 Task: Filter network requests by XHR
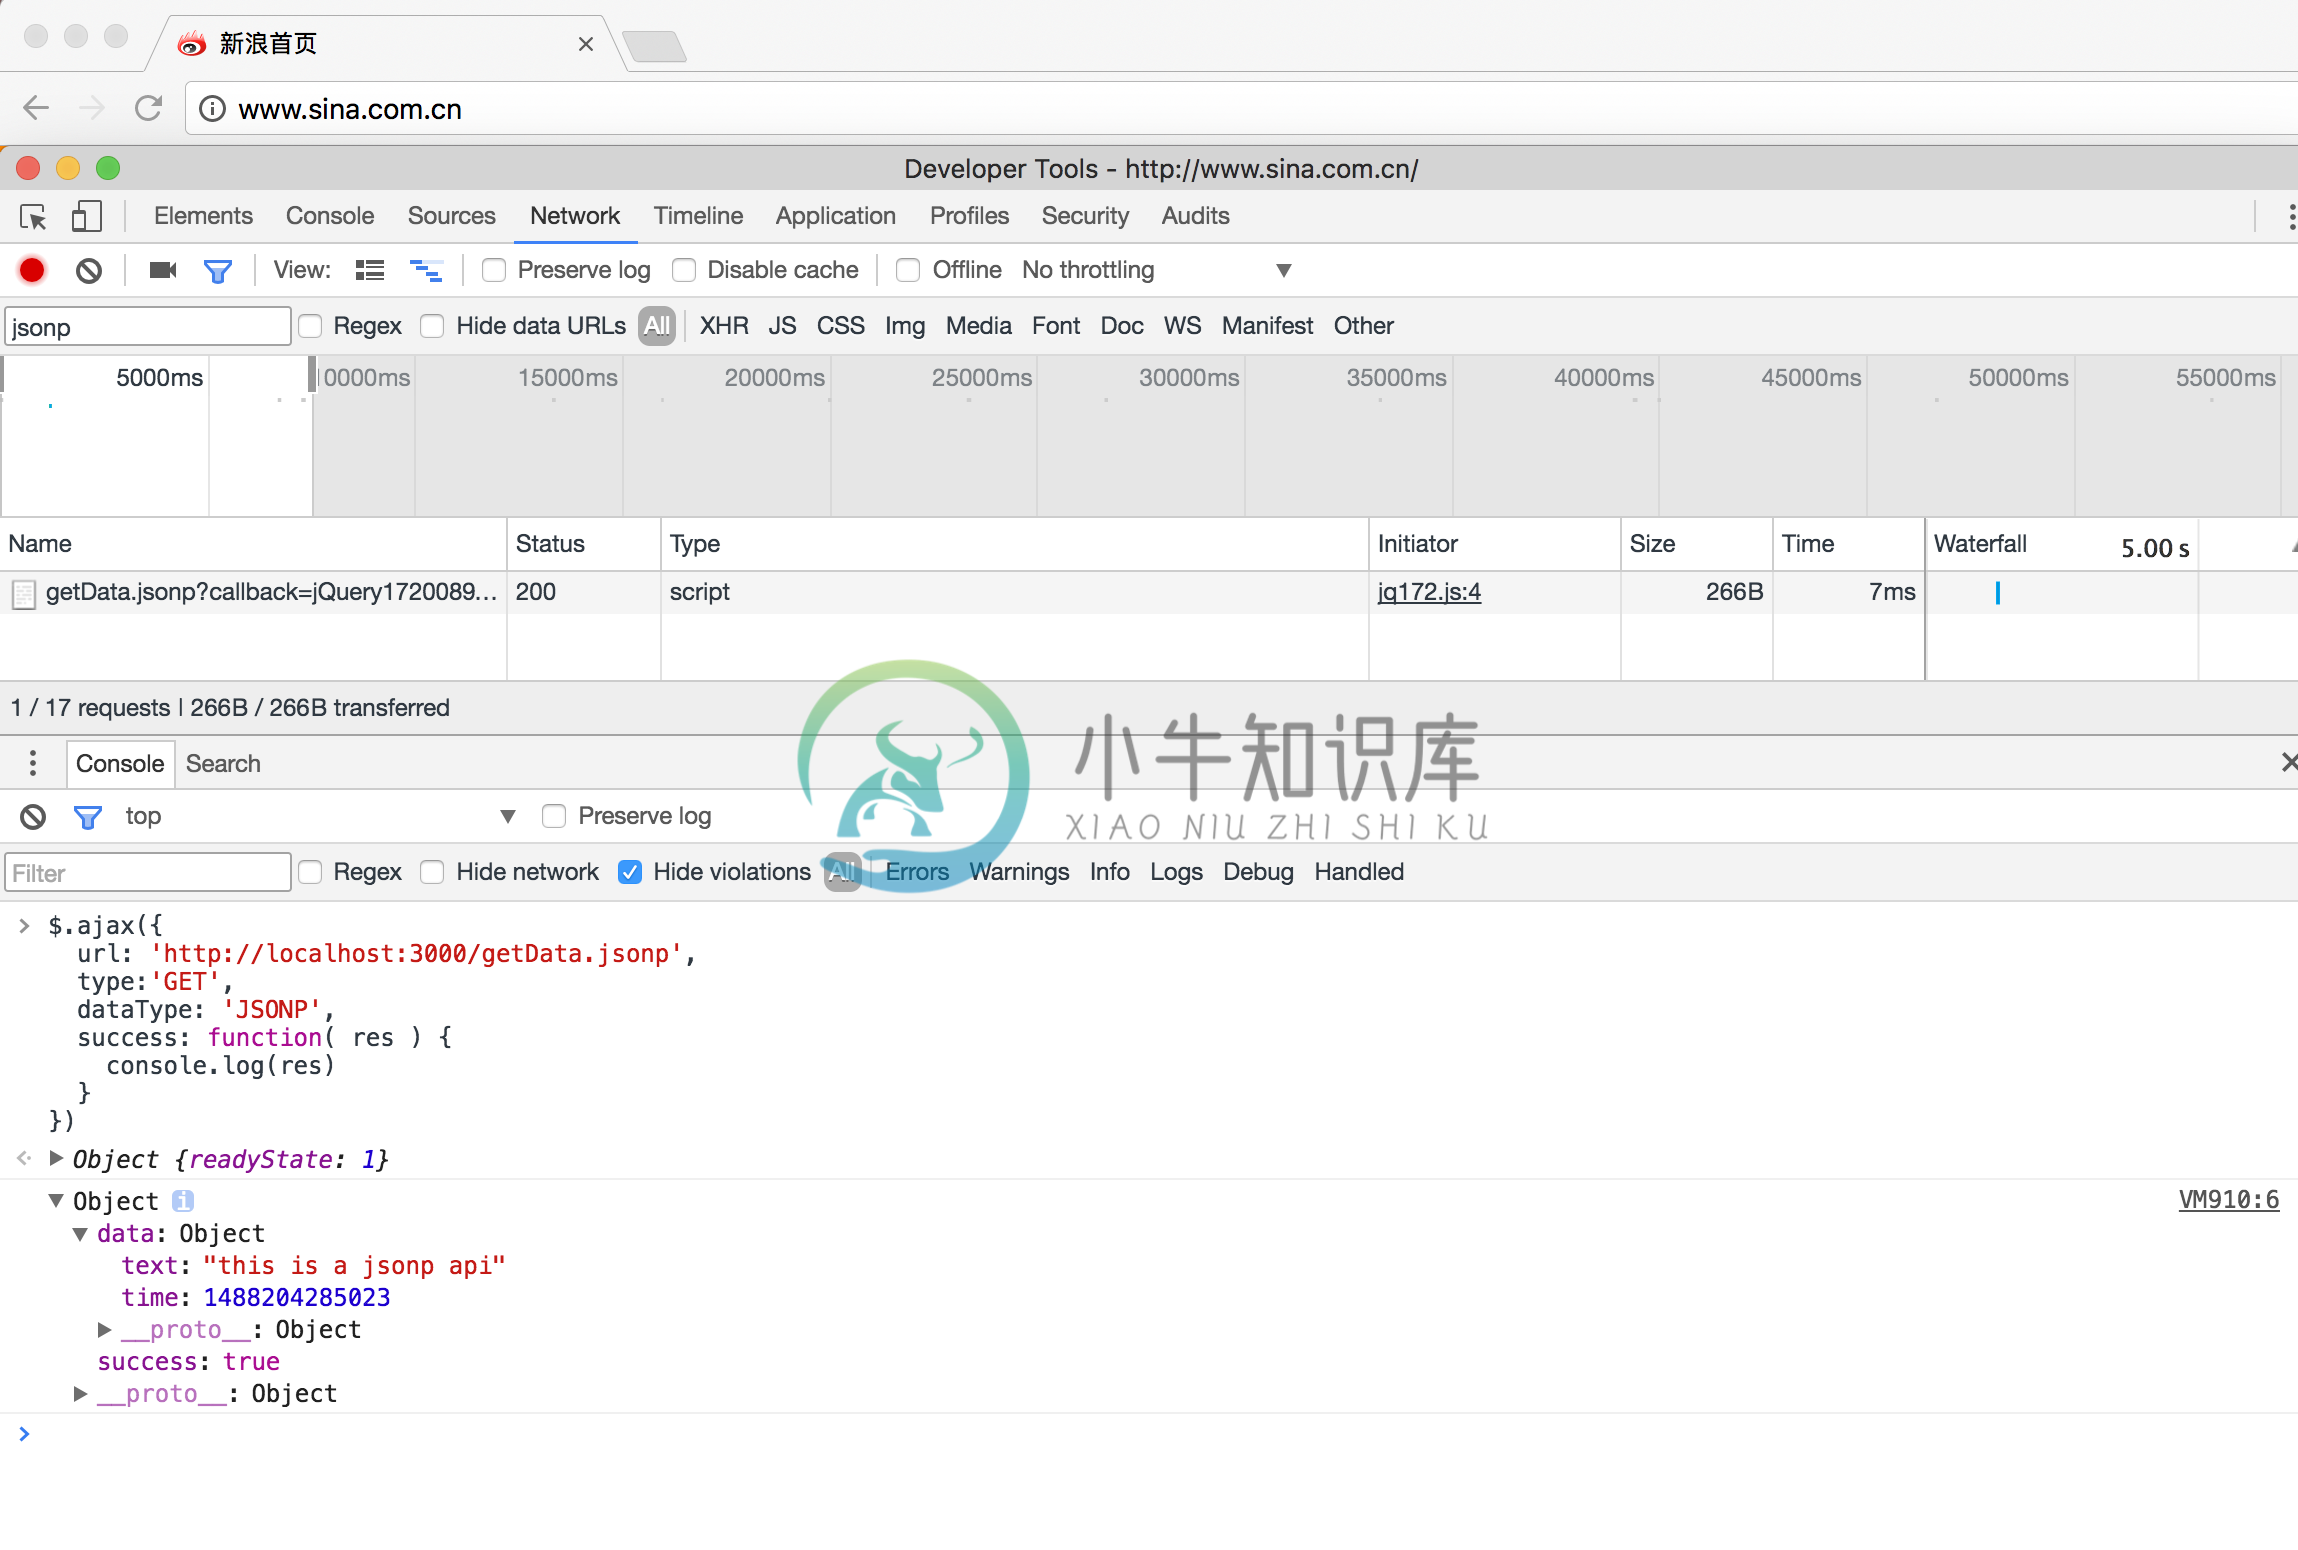point(724,326)
